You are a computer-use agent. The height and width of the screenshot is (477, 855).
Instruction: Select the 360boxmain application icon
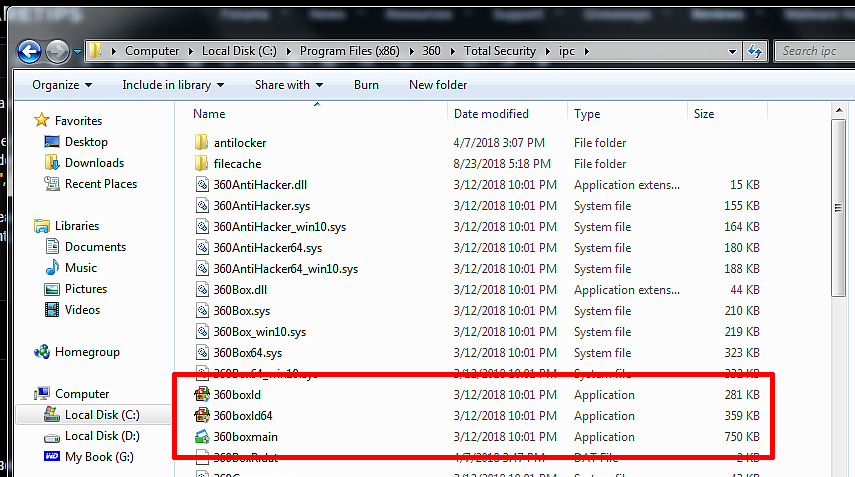pos(202,437)
